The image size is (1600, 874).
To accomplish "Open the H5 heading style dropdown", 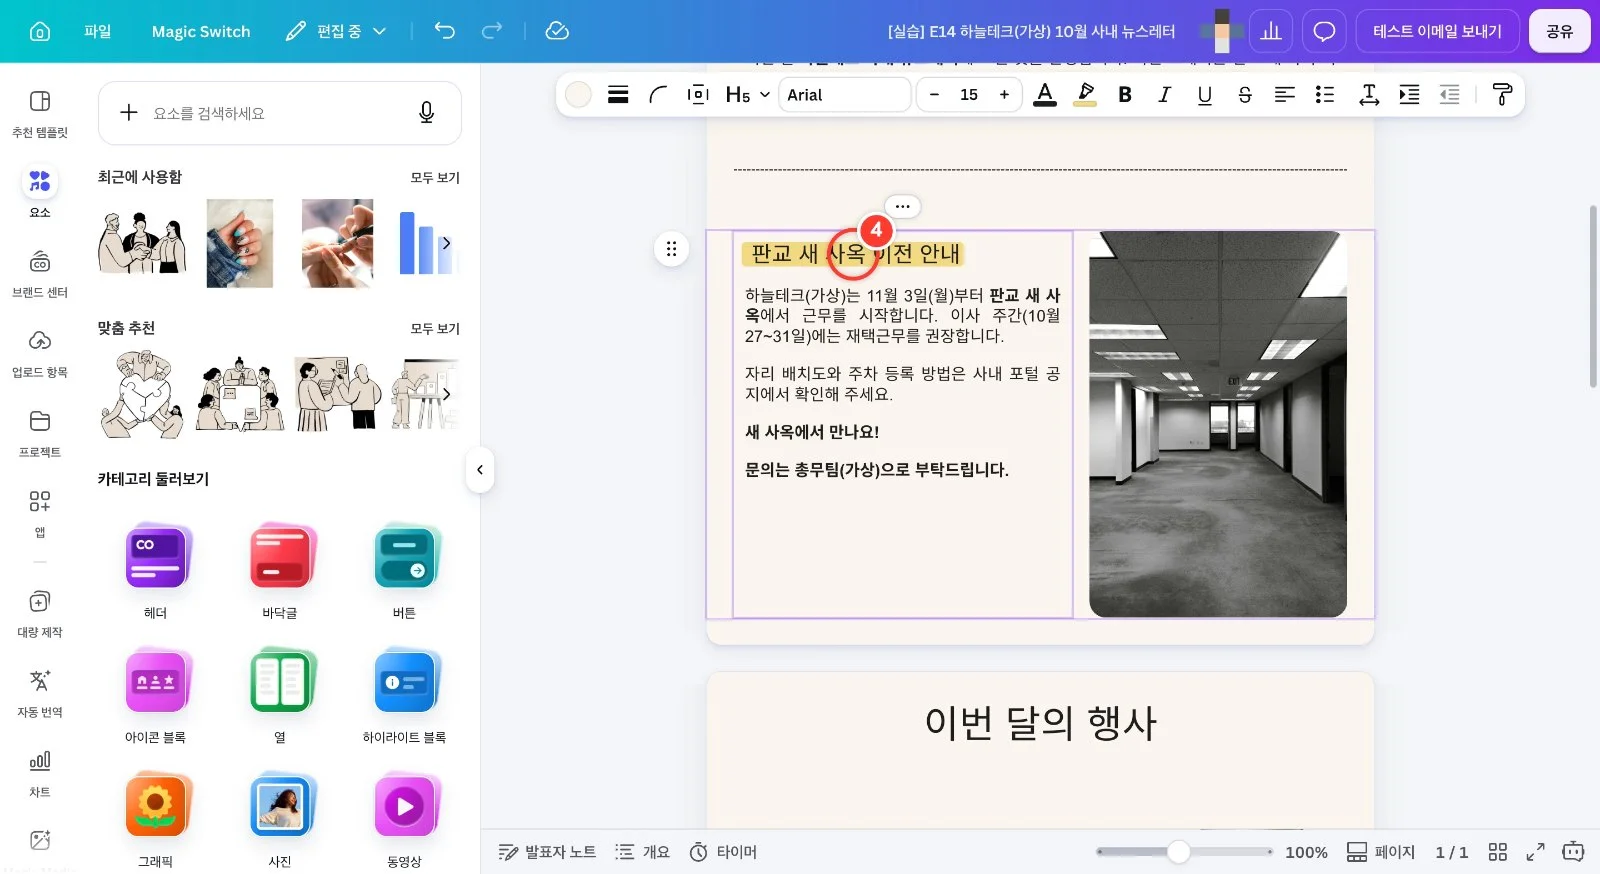I will tap(748, 94).
